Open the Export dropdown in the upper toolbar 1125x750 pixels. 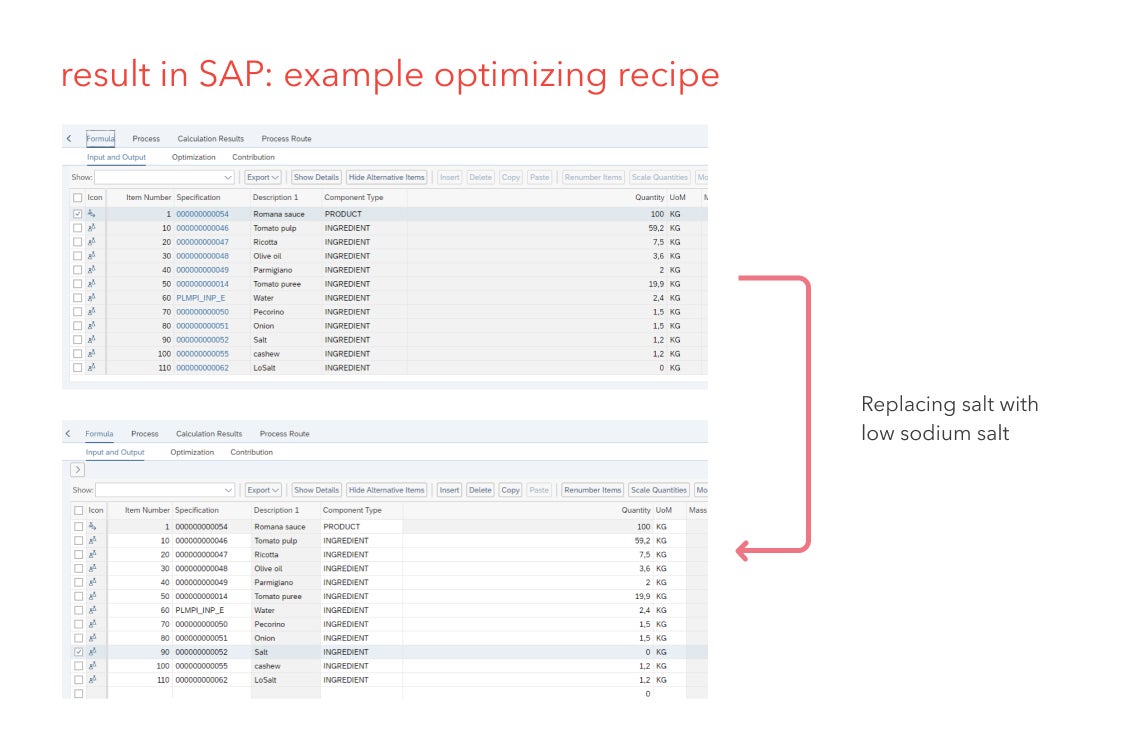(x=263, y=177)
